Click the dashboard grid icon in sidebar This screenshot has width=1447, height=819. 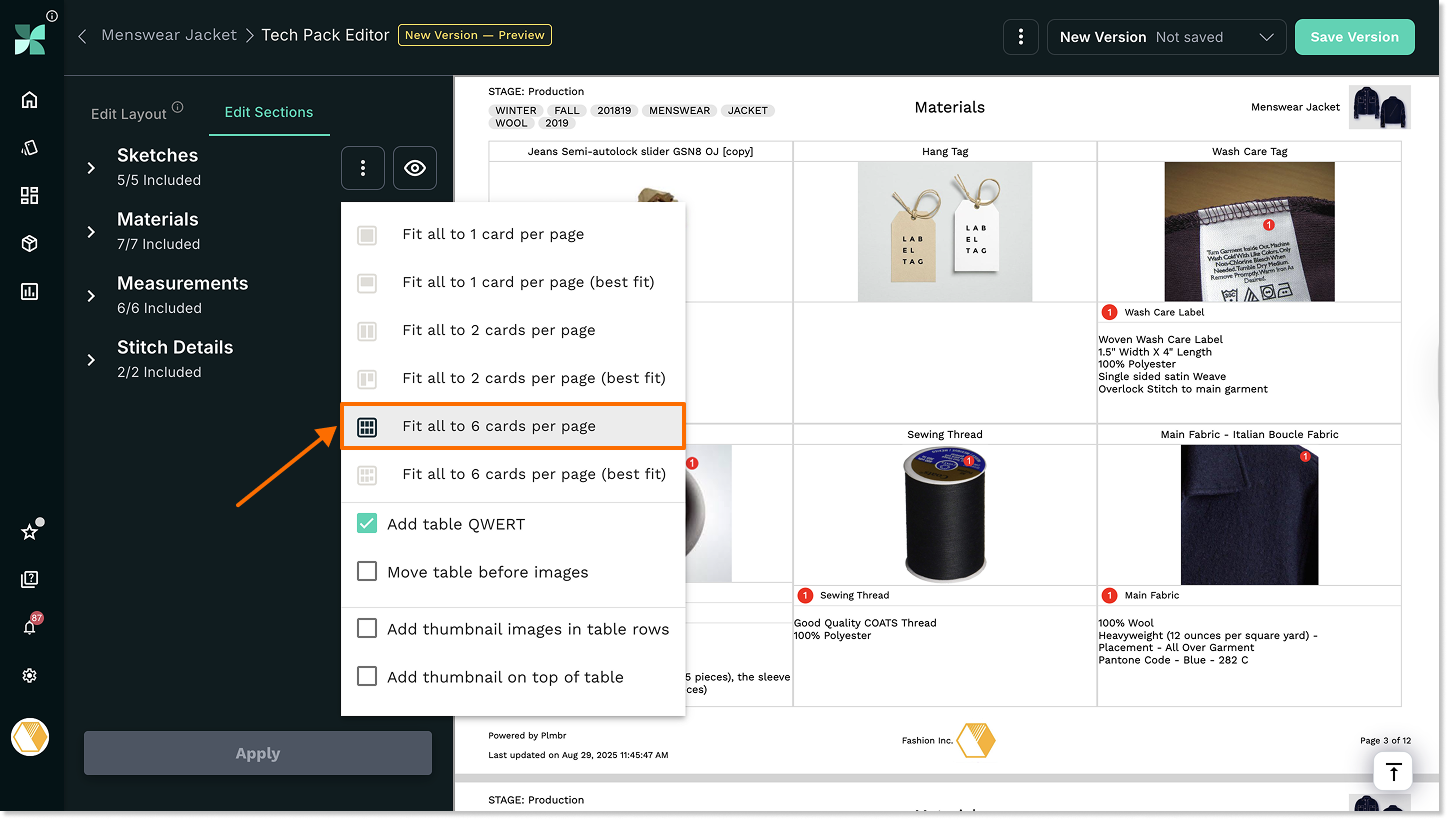coord(29,196)
